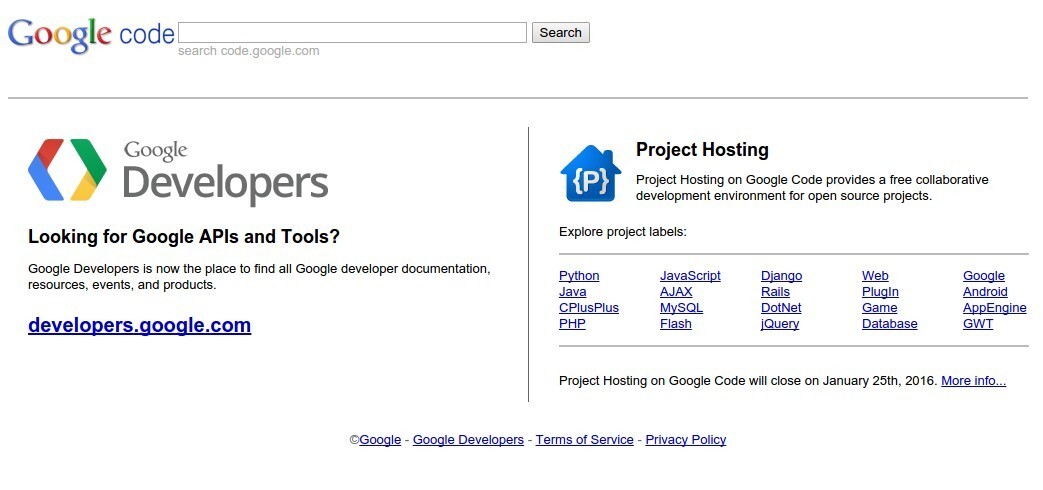Open the MySQL project label
Image resolution: width=1043 pixels, height=490 pixels.
coord(682,308)
